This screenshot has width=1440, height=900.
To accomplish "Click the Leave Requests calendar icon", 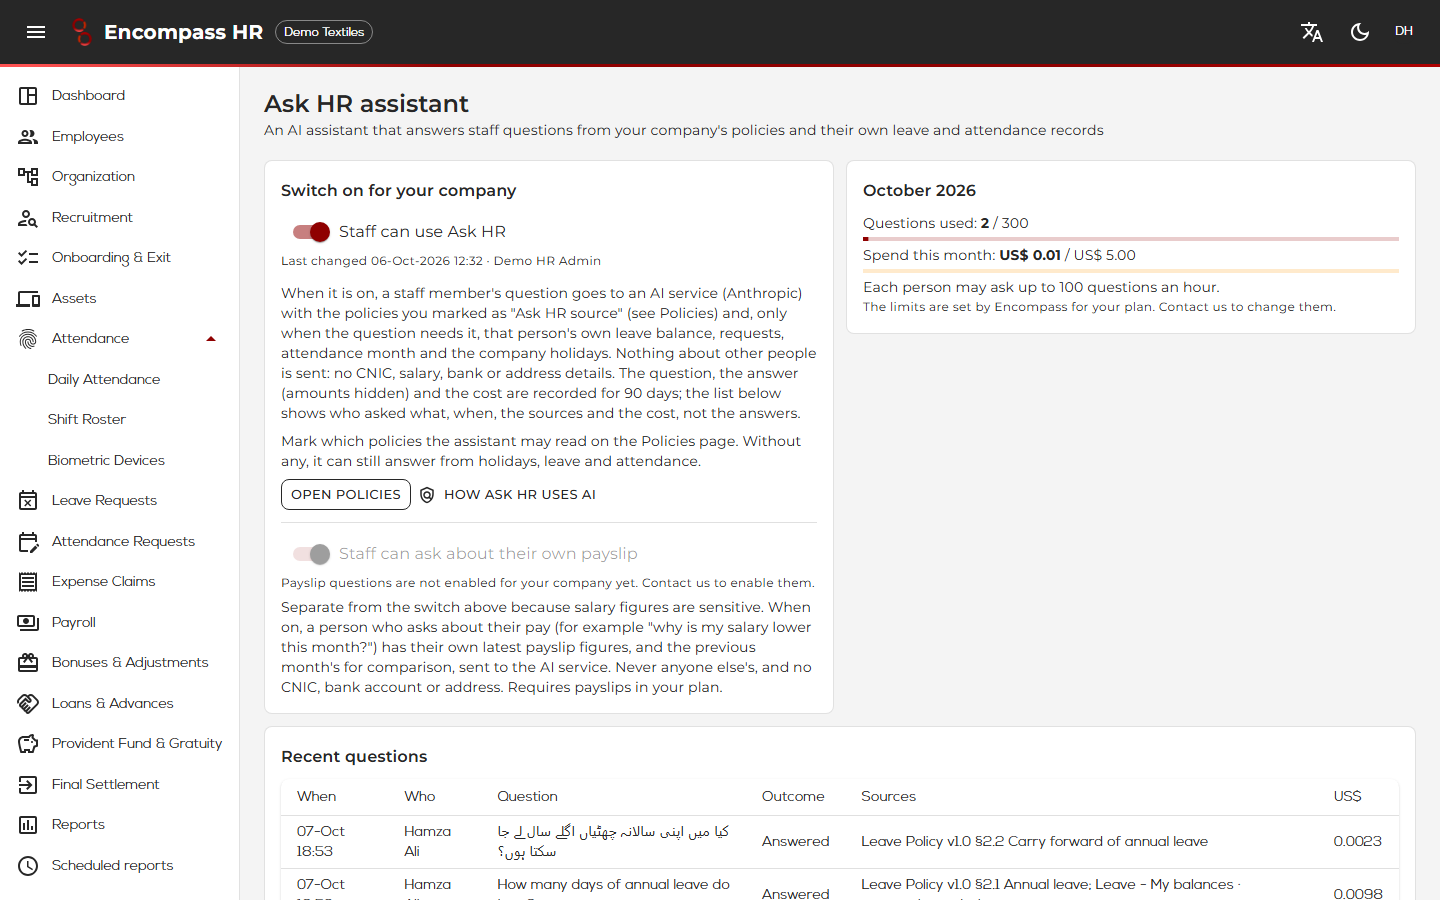I will point(28,501).
